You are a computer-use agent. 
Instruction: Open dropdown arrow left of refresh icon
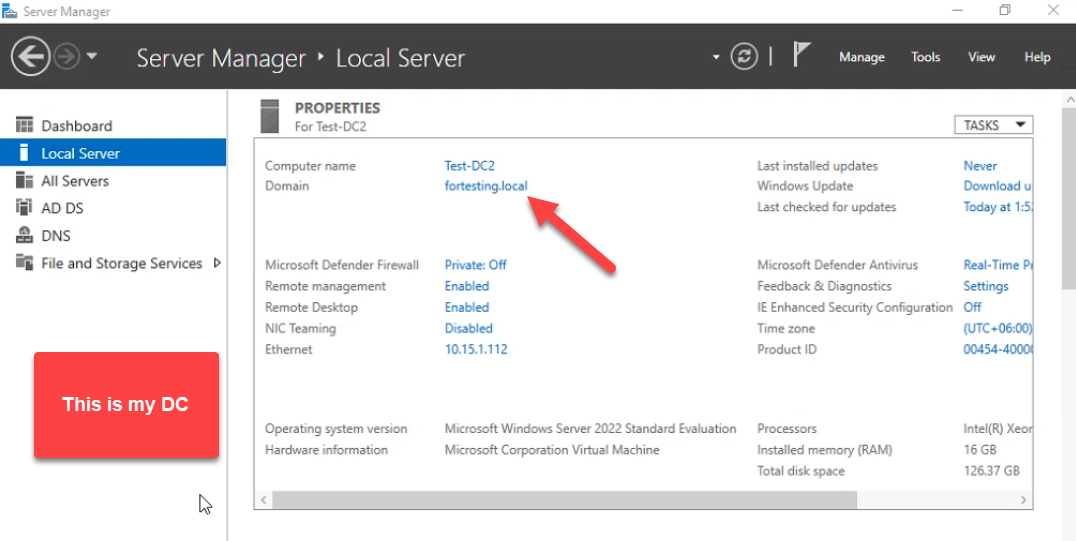[x=716, y=57]
